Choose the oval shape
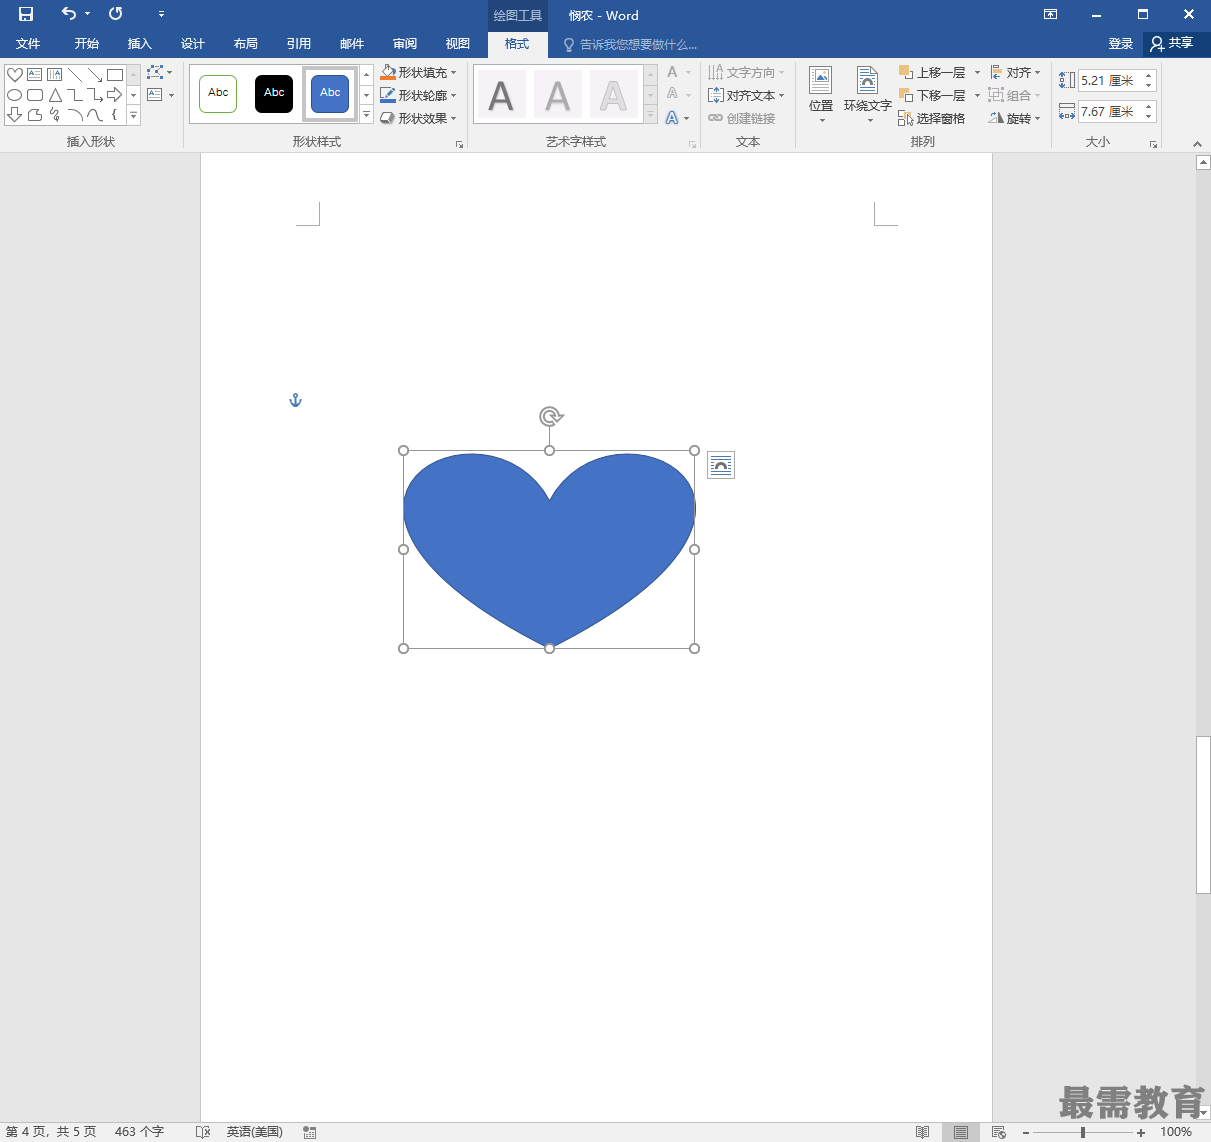Image resolution: width=1211 pixels, height=1142 pixels. 15,95
